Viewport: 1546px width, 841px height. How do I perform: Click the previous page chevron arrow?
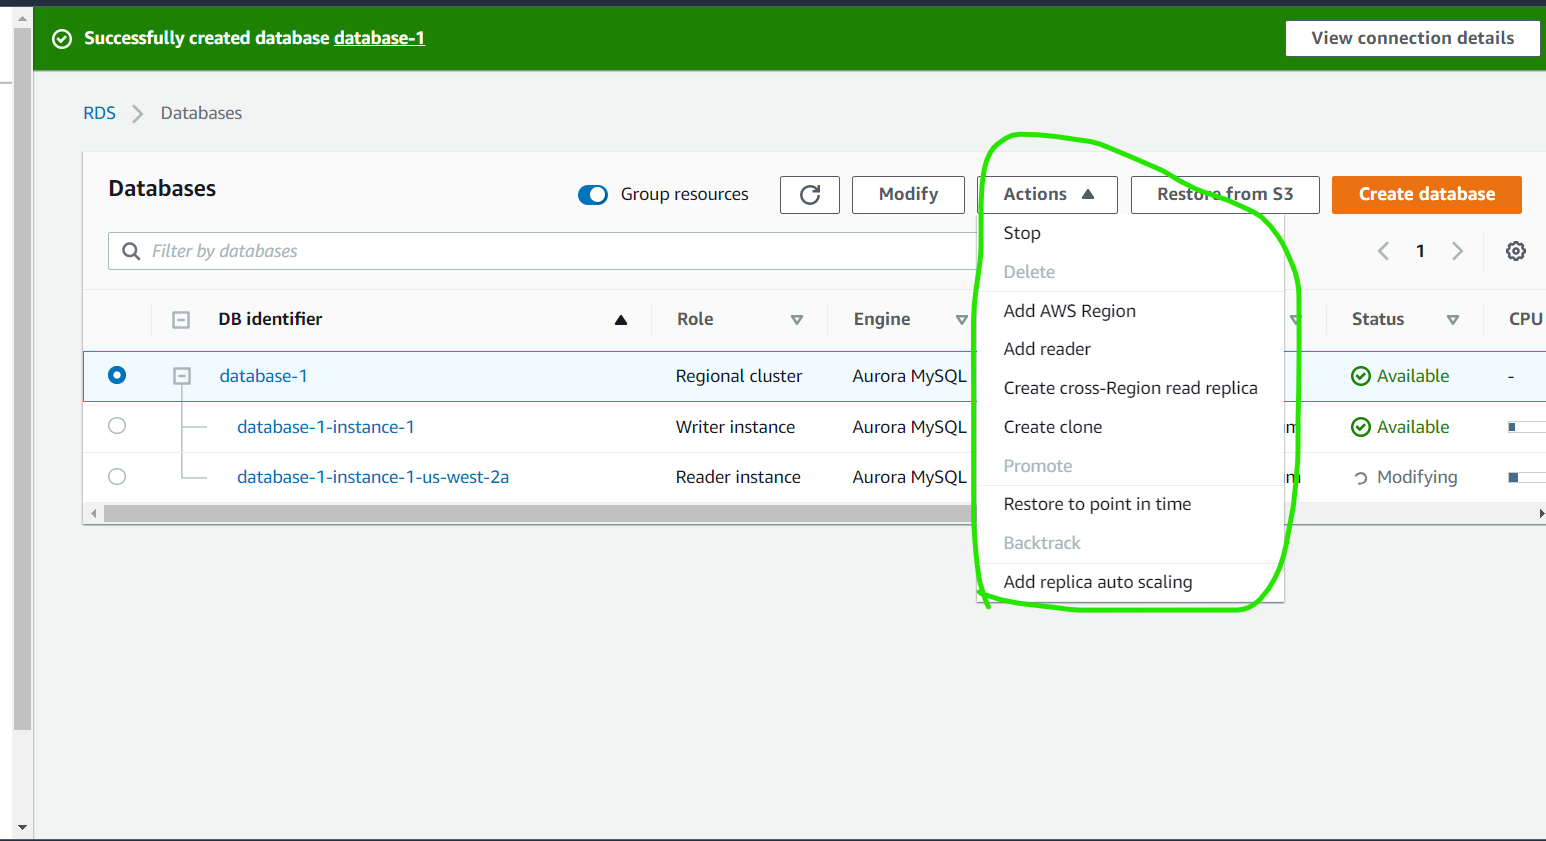coord(1383,250)
